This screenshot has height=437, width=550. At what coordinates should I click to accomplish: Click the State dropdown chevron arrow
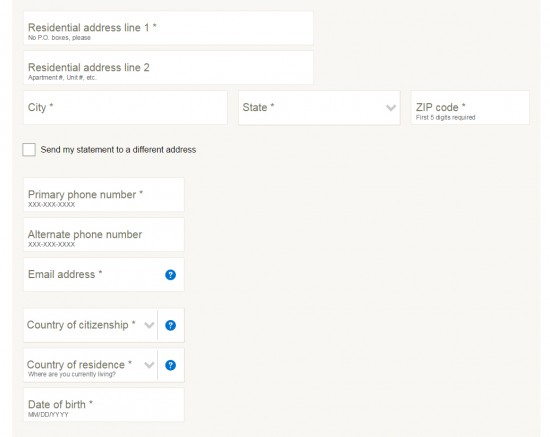(391, 108)
